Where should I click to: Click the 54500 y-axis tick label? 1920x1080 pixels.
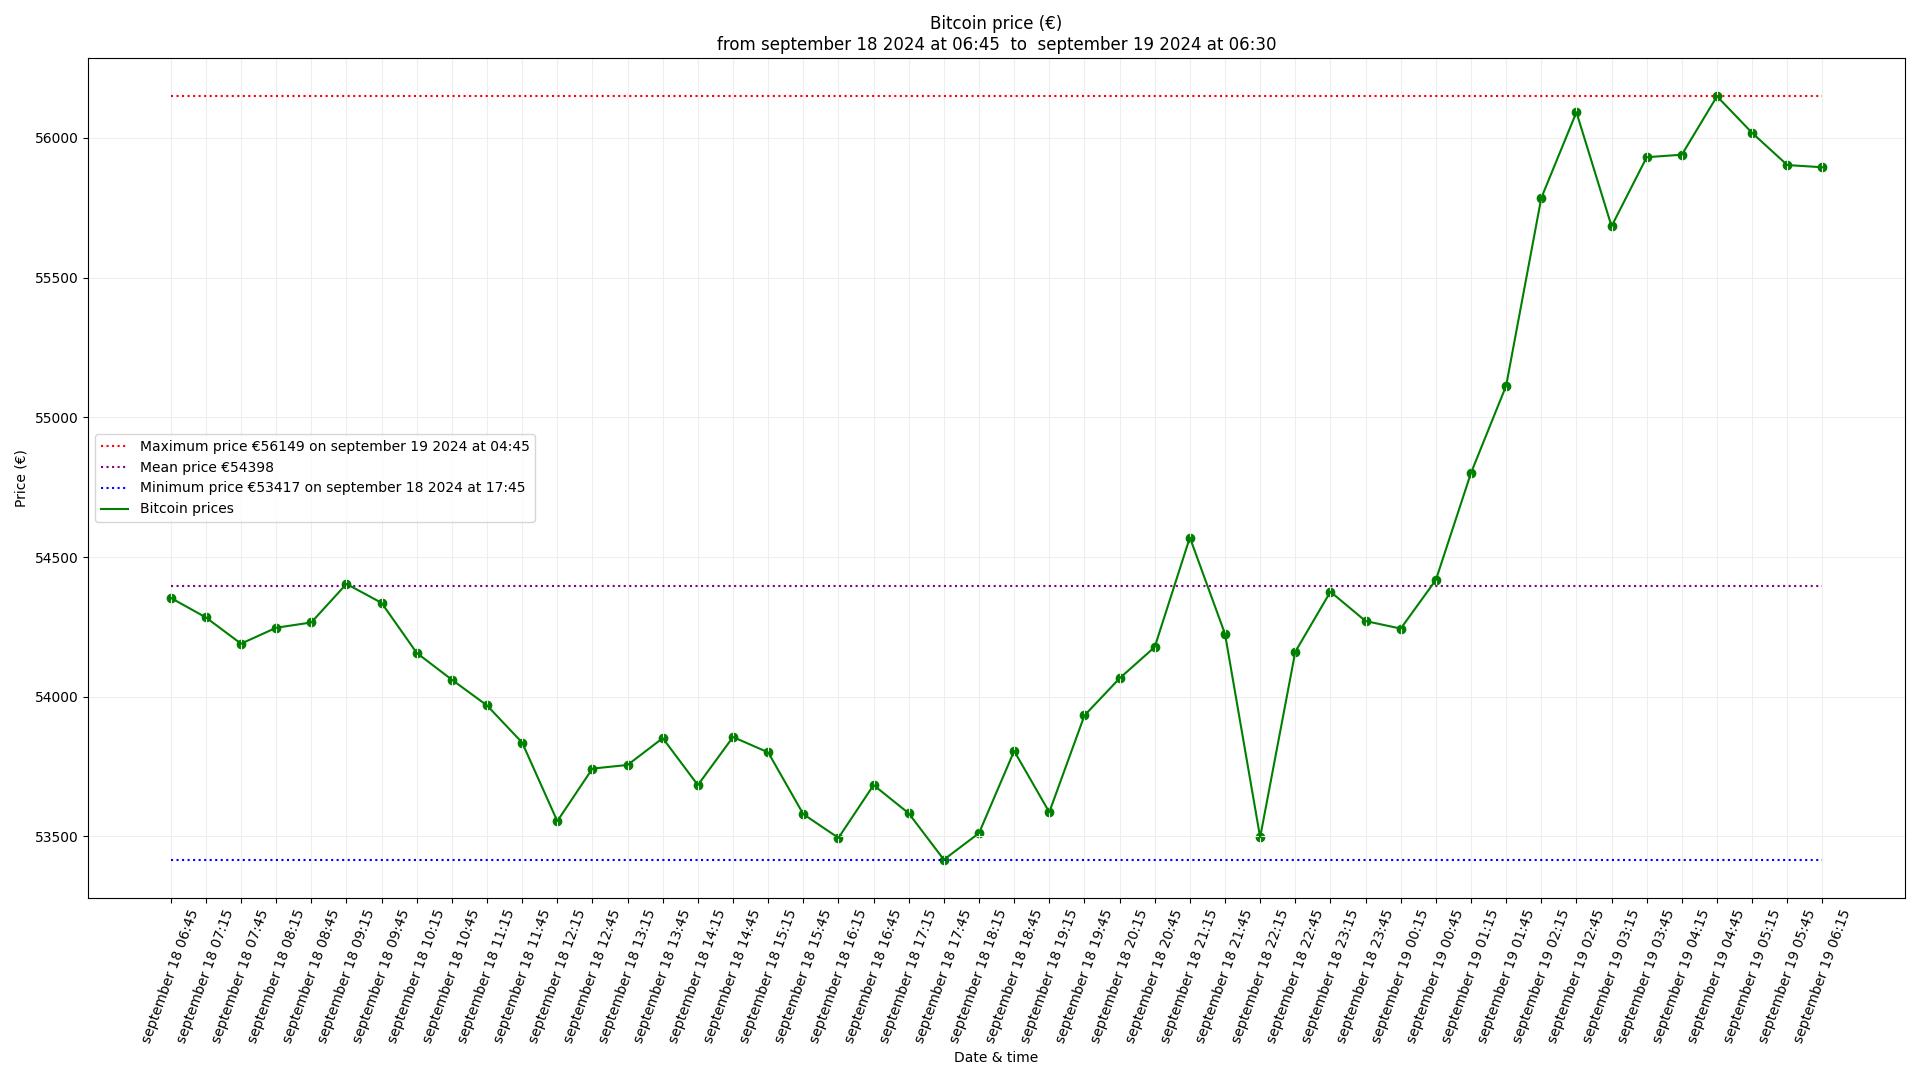coord(56,558)
